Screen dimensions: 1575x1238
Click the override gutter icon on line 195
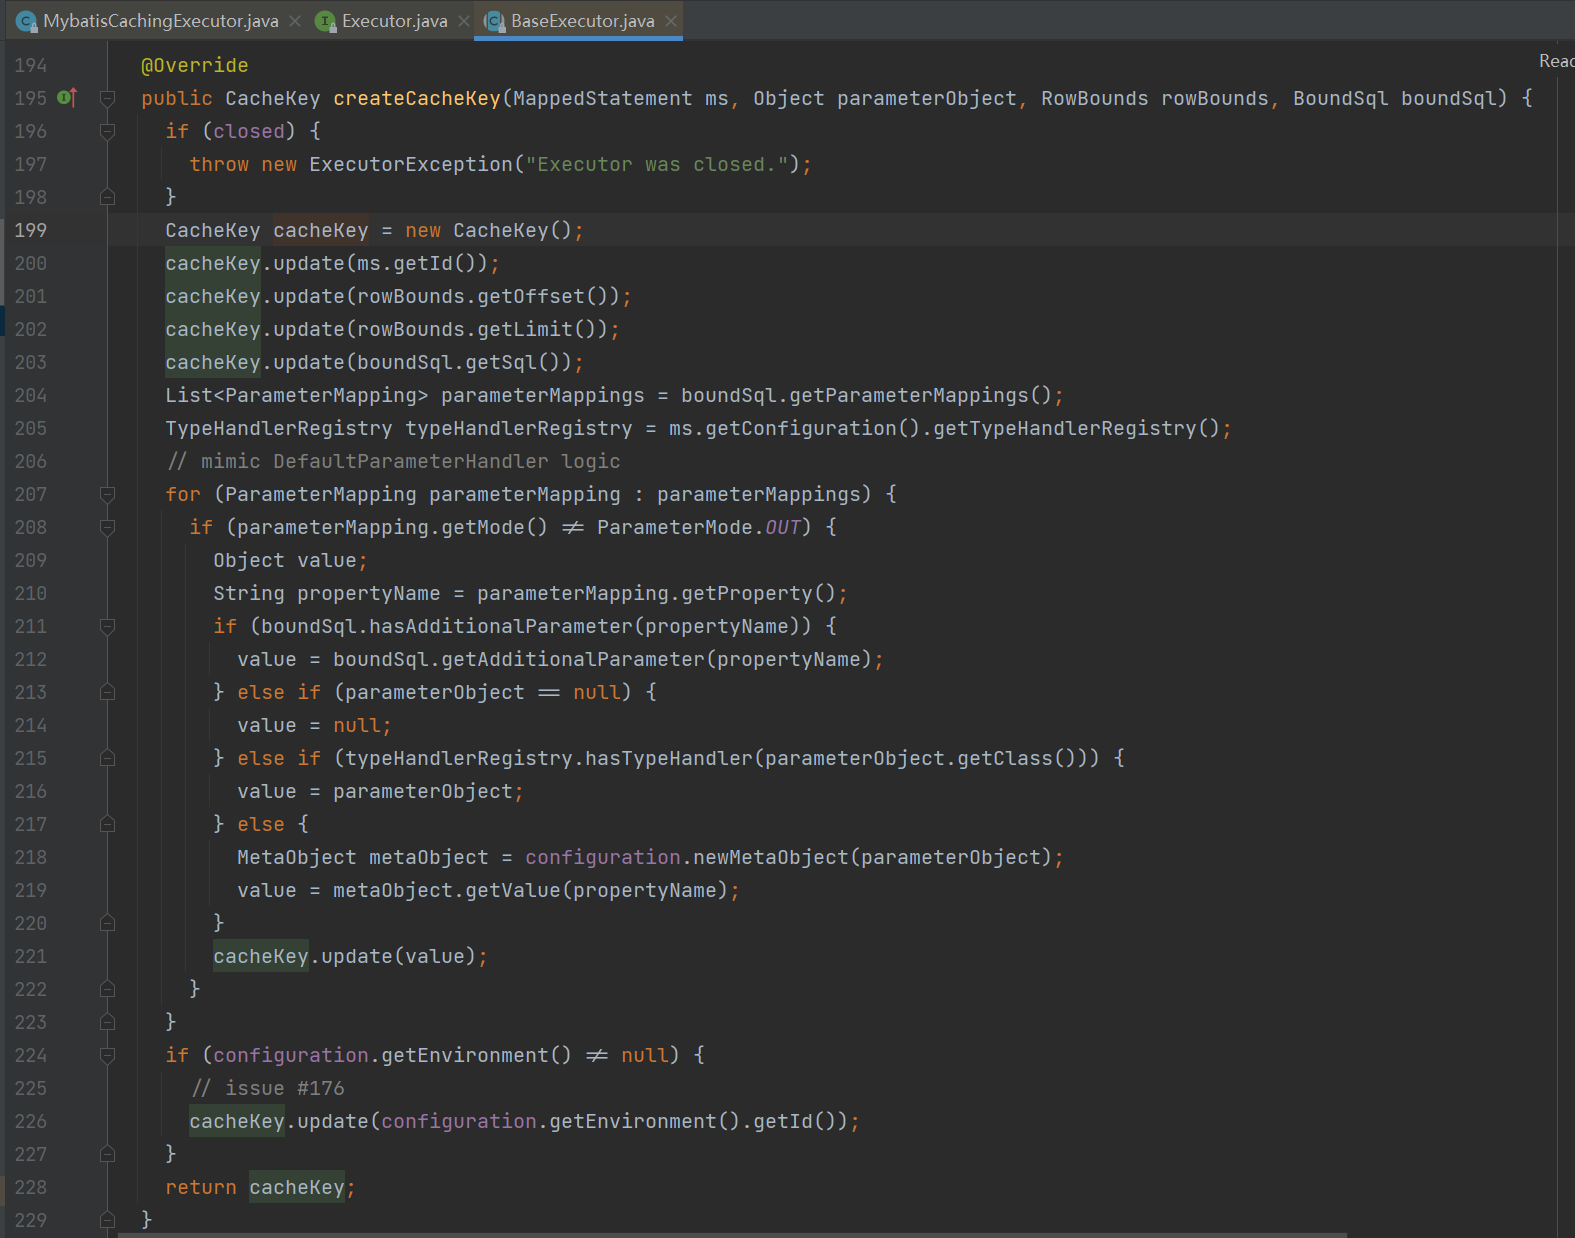[67, 98]
